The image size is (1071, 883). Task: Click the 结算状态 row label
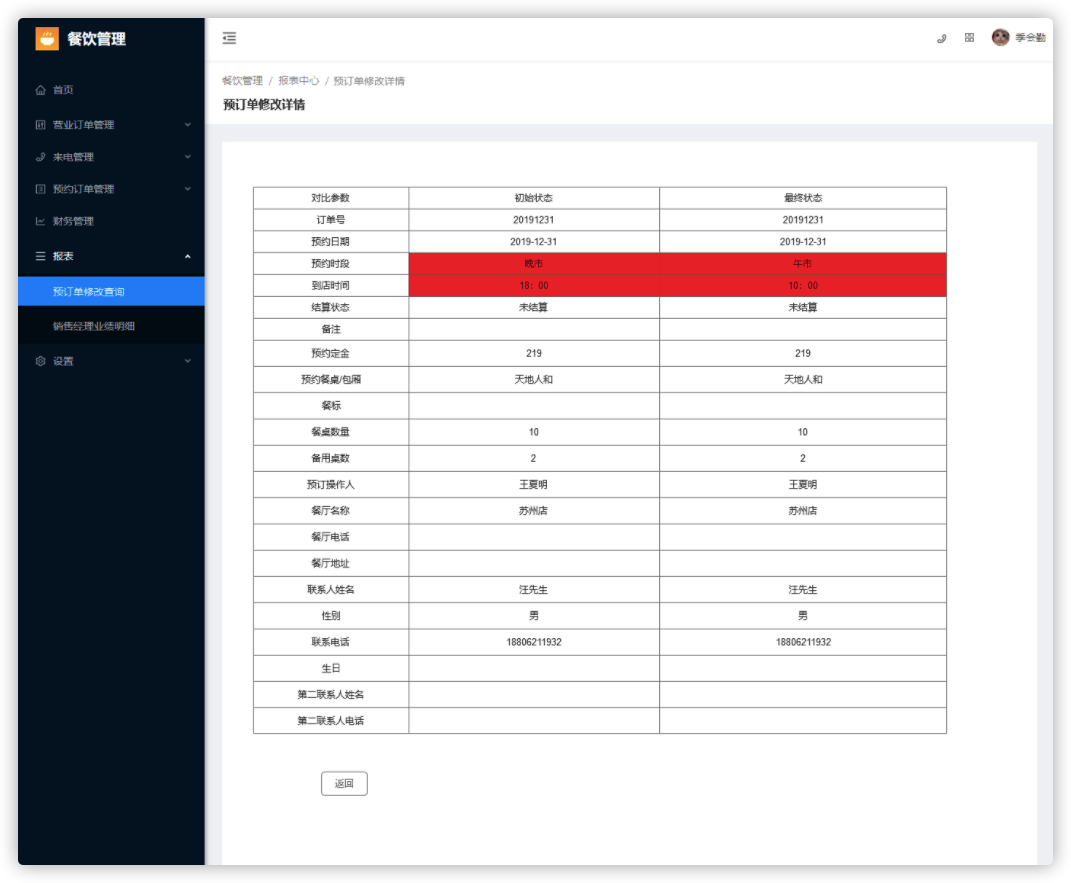[331, 307]
